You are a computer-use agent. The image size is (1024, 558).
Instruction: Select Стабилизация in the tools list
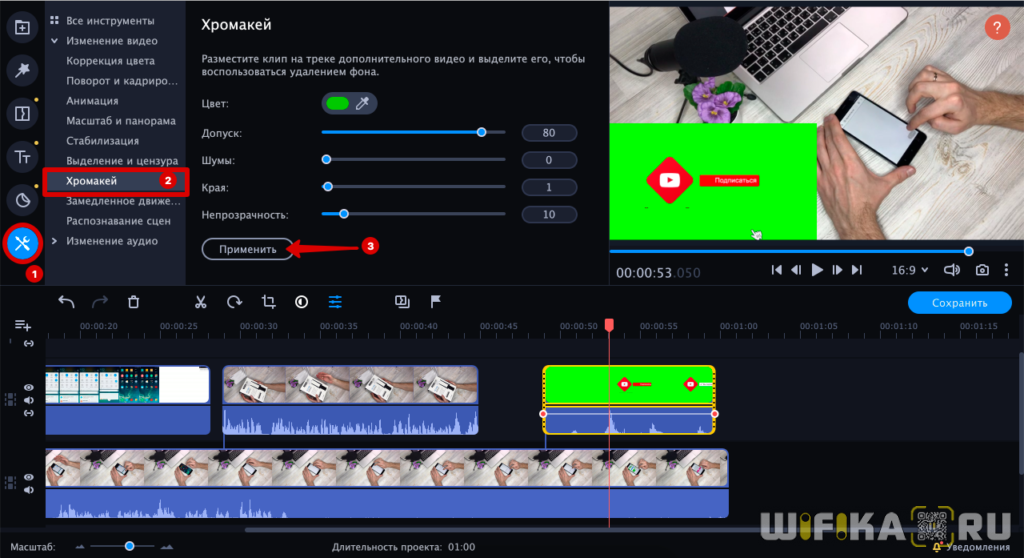pos(102,141)
